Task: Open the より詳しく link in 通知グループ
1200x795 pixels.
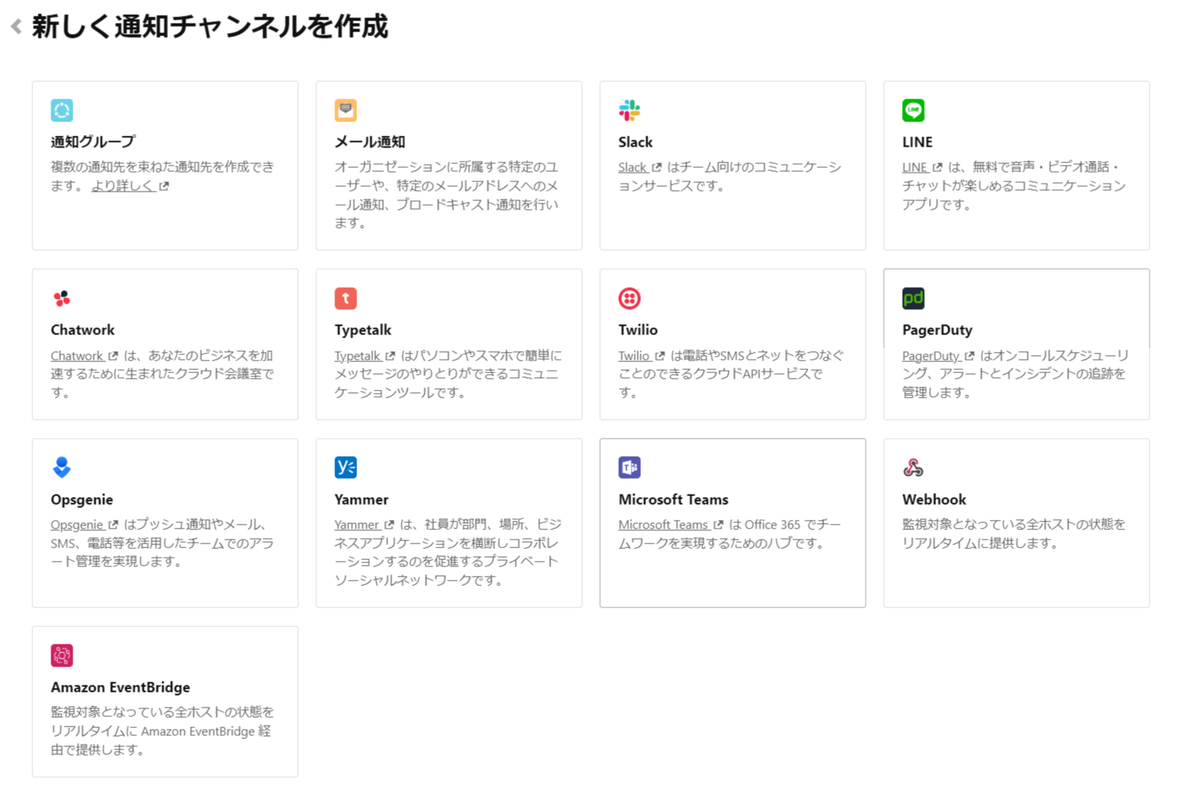Action: pos(130,186)
